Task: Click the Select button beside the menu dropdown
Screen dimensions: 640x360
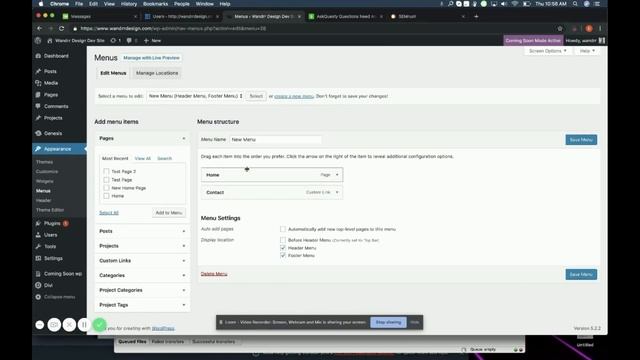Action: (256, 96)
